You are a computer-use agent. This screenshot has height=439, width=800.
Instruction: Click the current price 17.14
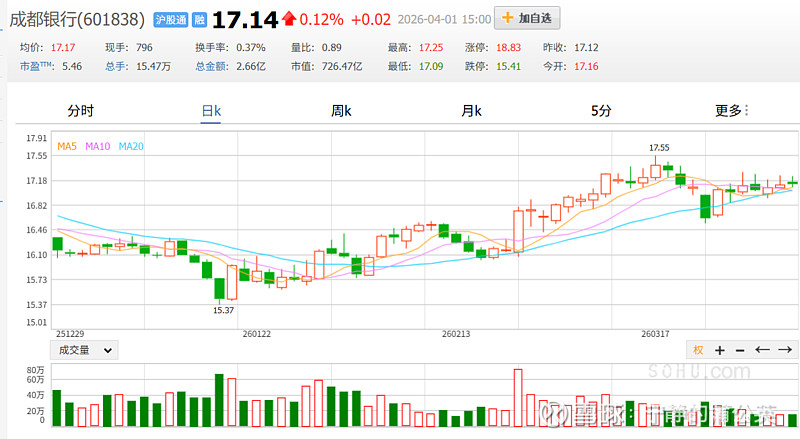[x=245, y=20]
